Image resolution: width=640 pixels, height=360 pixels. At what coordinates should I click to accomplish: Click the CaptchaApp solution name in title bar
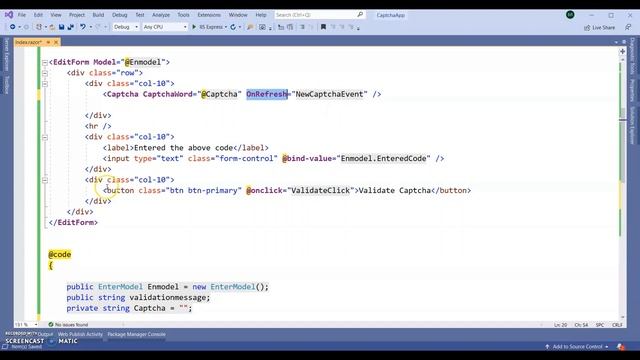(x=391, y=15)
